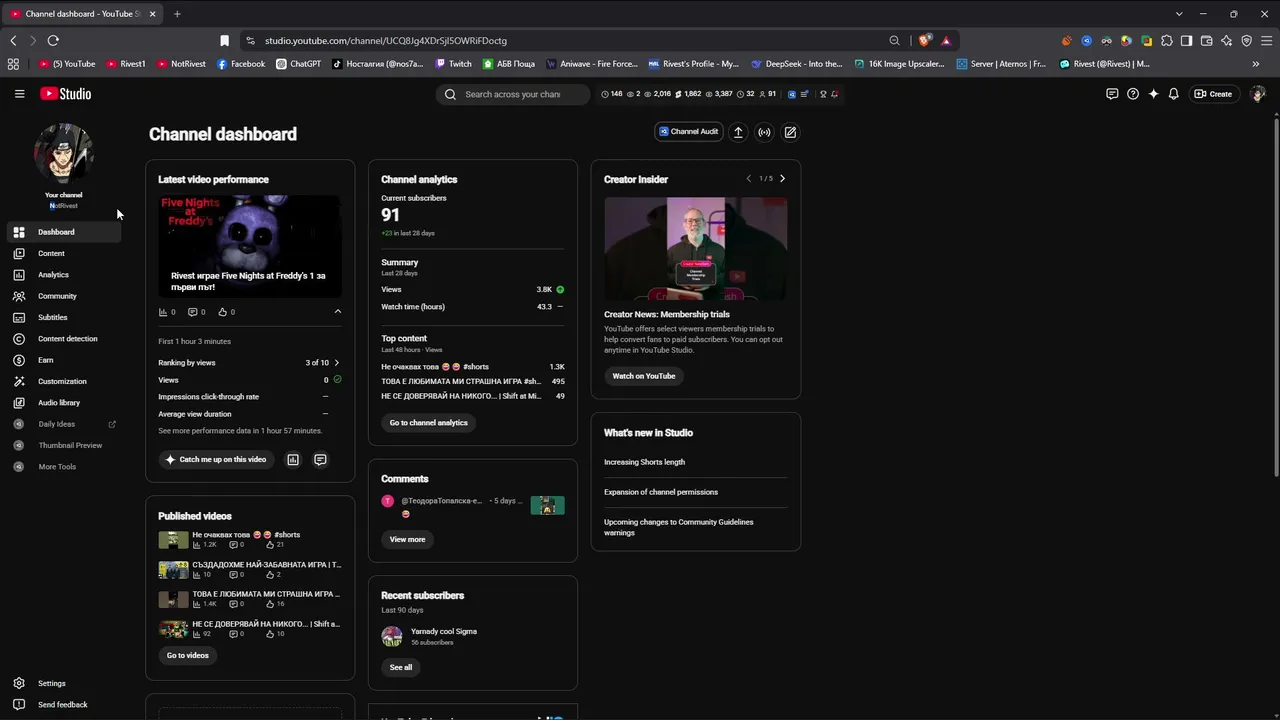Open the browser main menu icon

tap(1267, 41)
